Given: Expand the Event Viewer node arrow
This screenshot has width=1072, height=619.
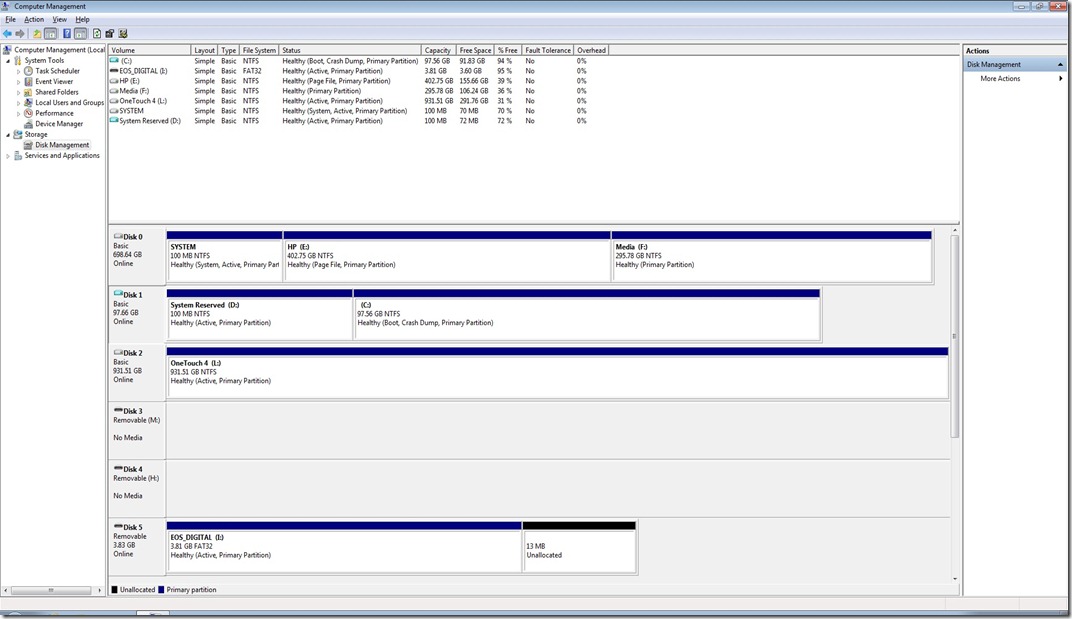Looking at the screenshot, I should pyautogui.click(x=18, y=82).
